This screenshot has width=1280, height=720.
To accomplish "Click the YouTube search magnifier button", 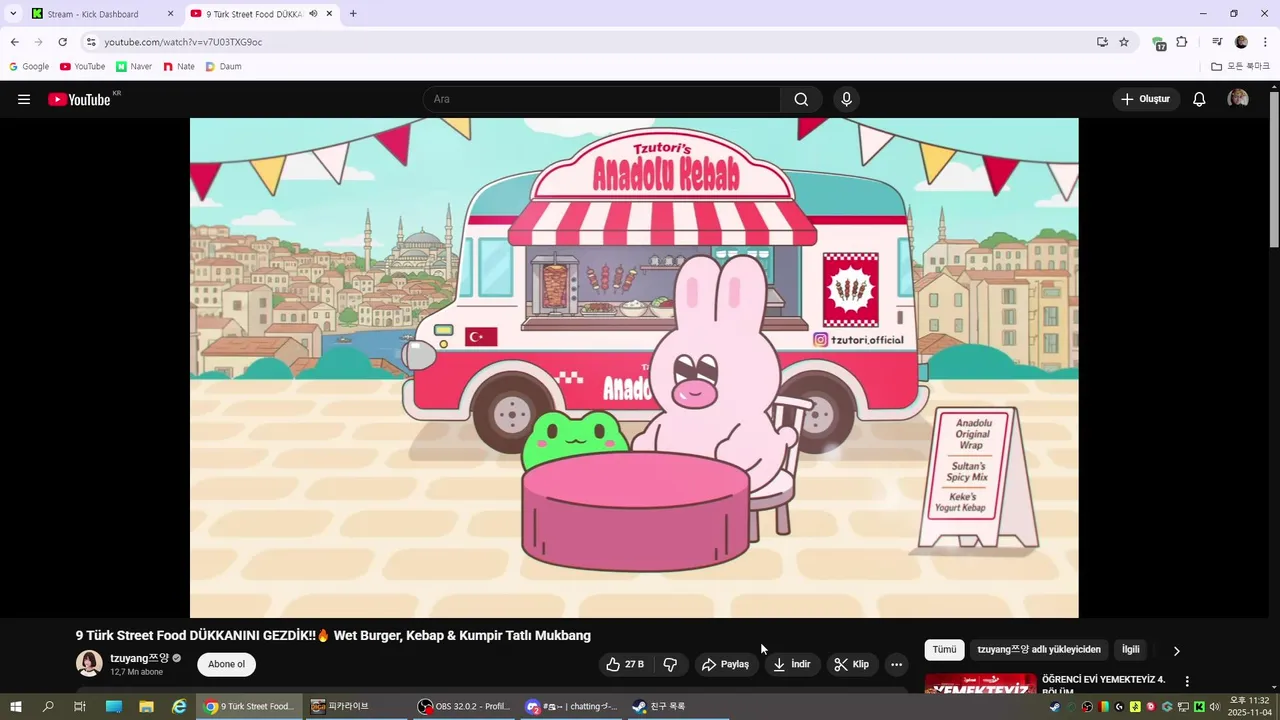I will [x=801, y=99].
